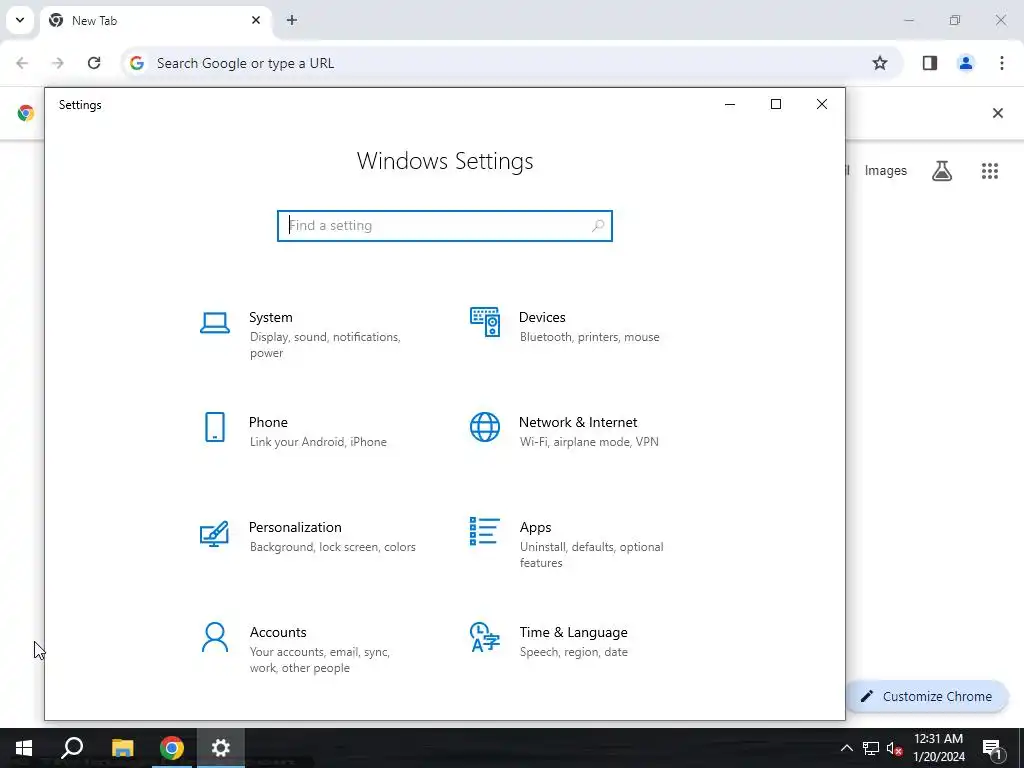This screenshot has width=1024, height=768.
Task: Open the System settings laptop icon
Action: tap(215, 323)
